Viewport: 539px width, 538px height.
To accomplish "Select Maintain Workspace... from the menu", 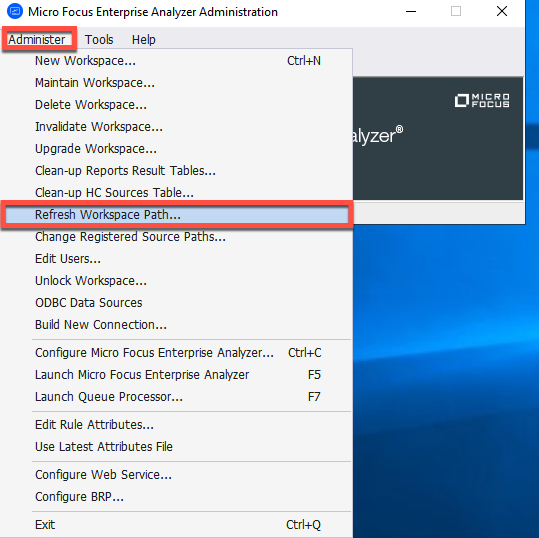I will coord(176,83).
